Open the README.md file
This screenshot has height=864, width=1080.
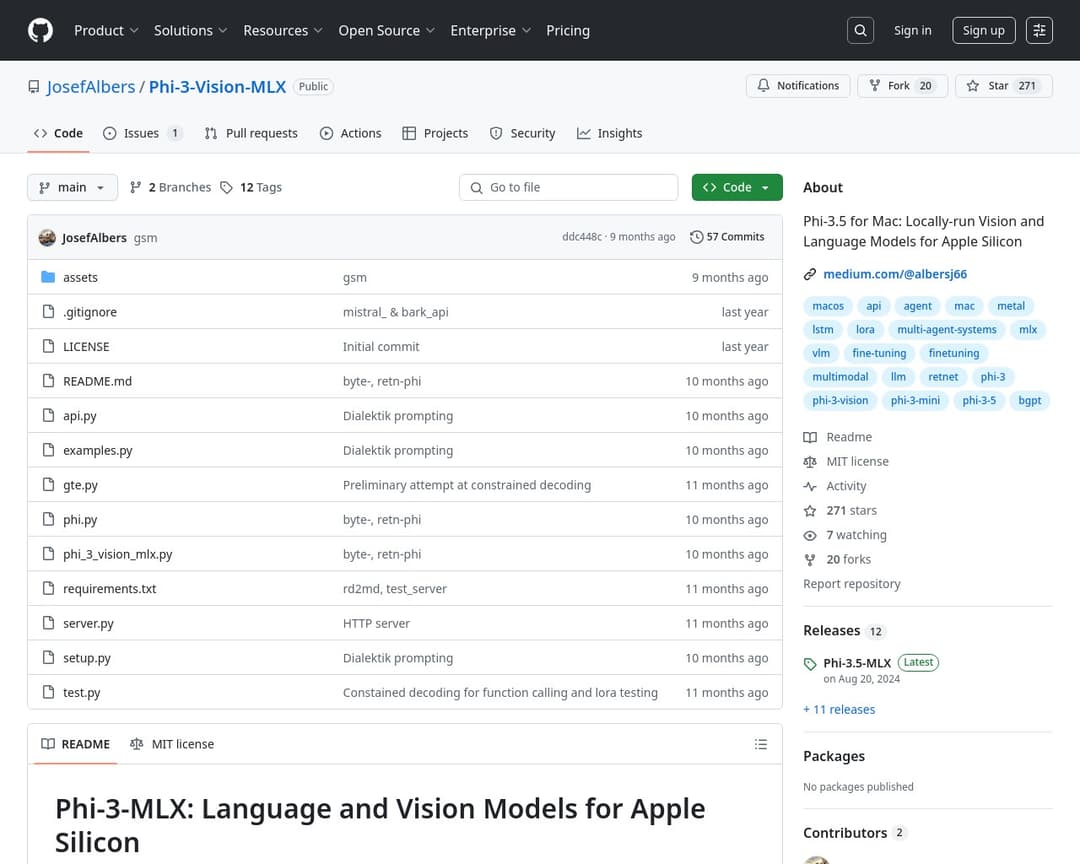97,381
